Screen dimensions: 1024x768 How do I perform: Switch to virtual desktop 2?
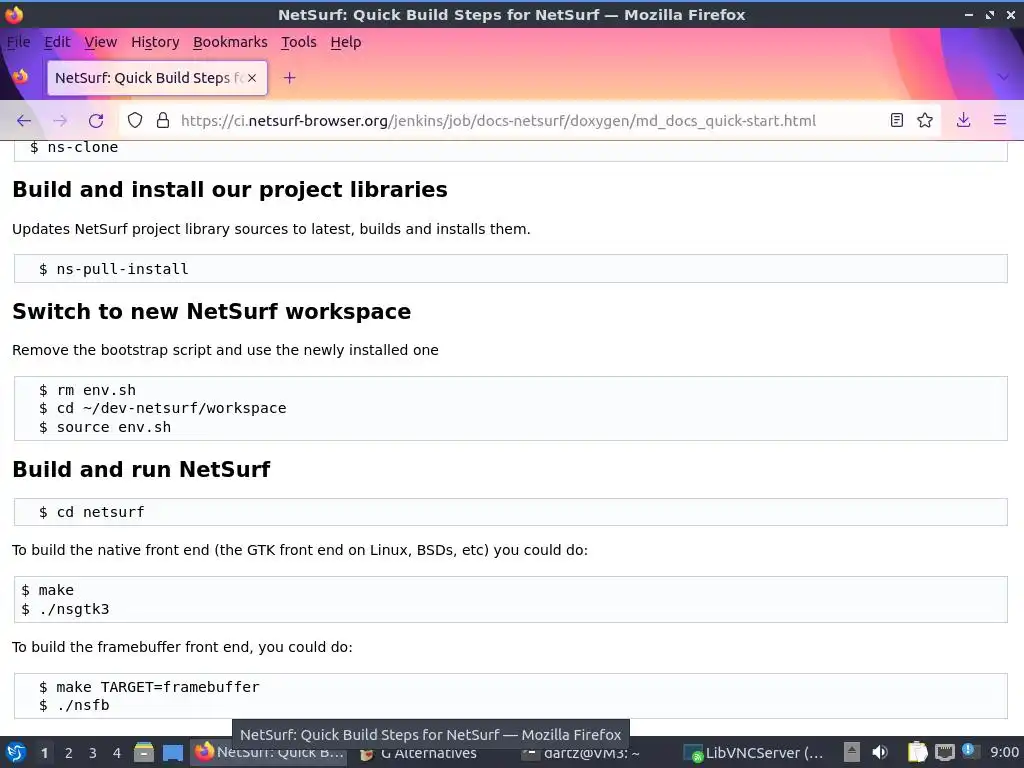point(69,753)
